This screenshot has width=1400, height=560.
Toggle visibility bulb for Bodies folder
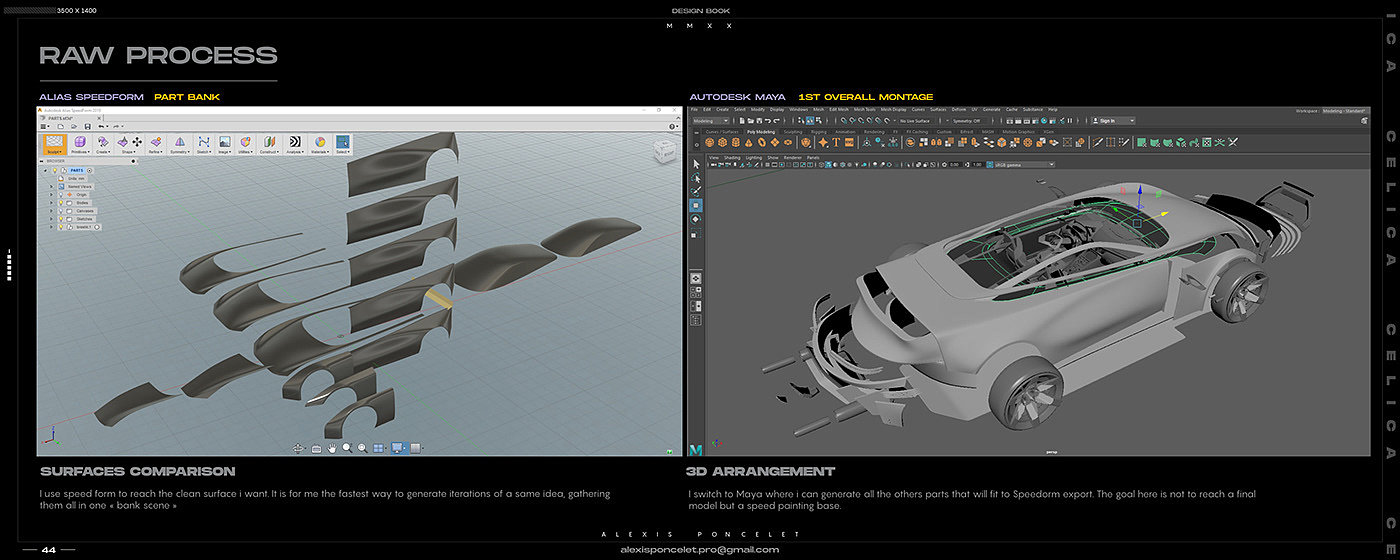click(x=60, y=203)
